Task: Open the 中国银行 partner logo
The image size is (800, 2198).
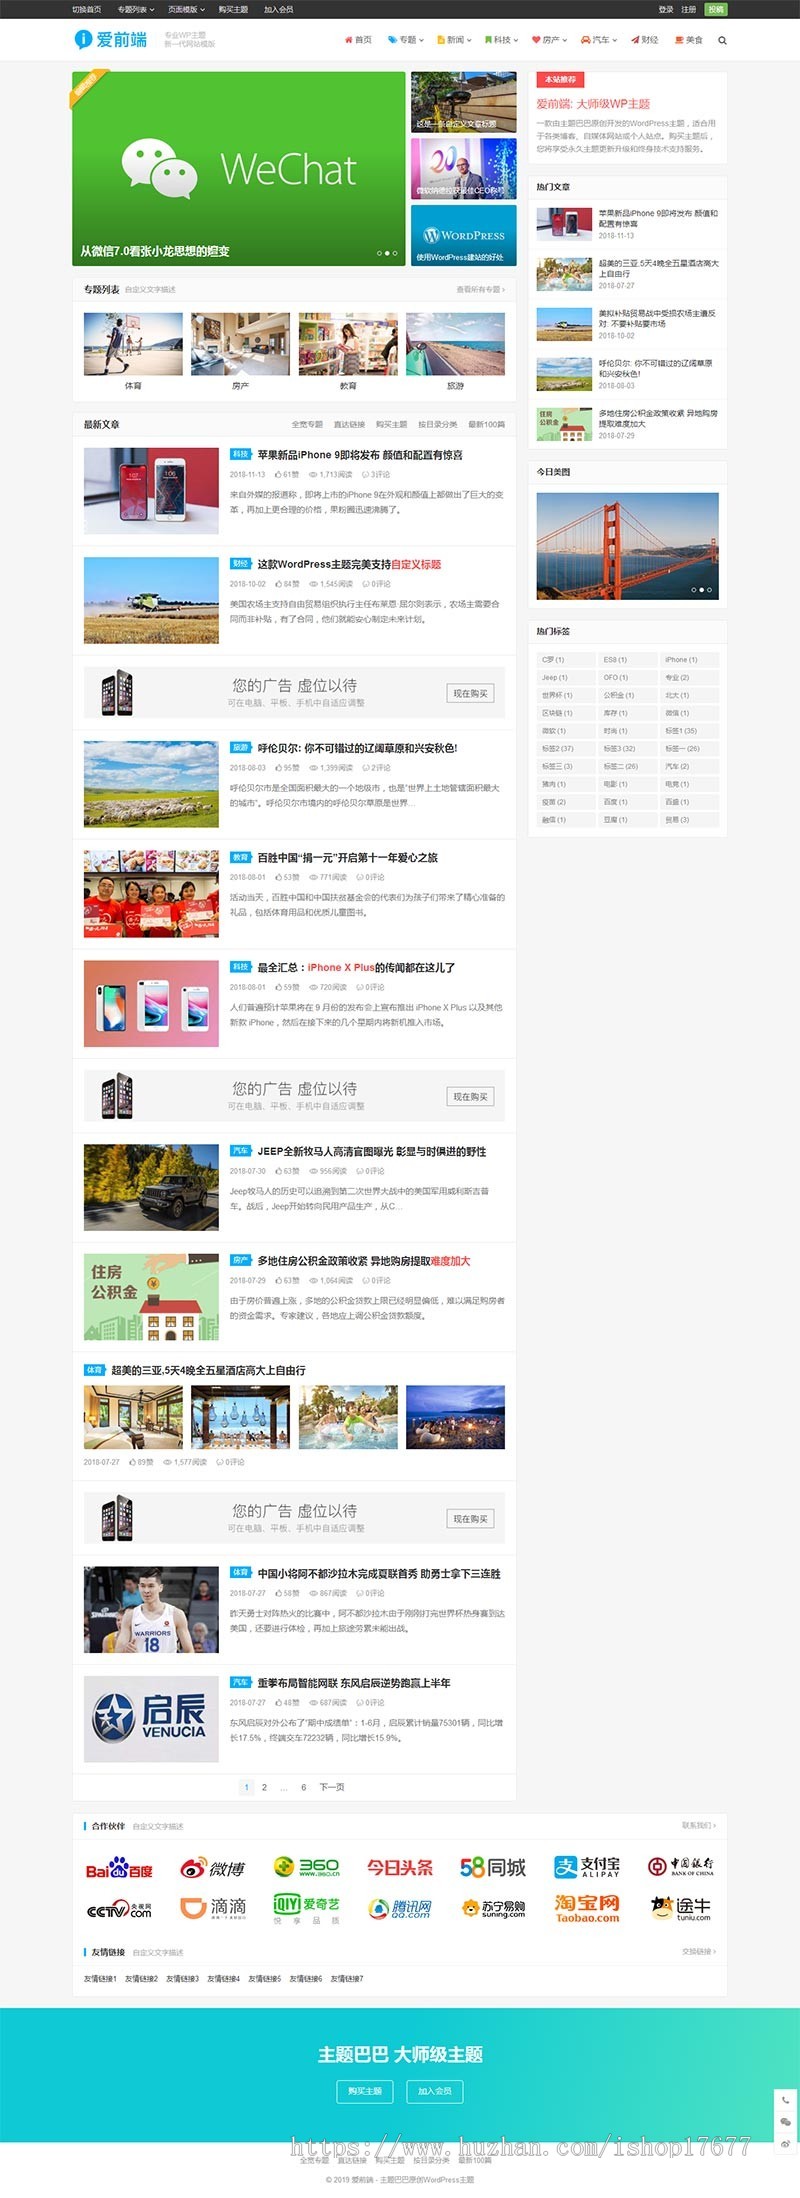Action: coord(681,1867)
